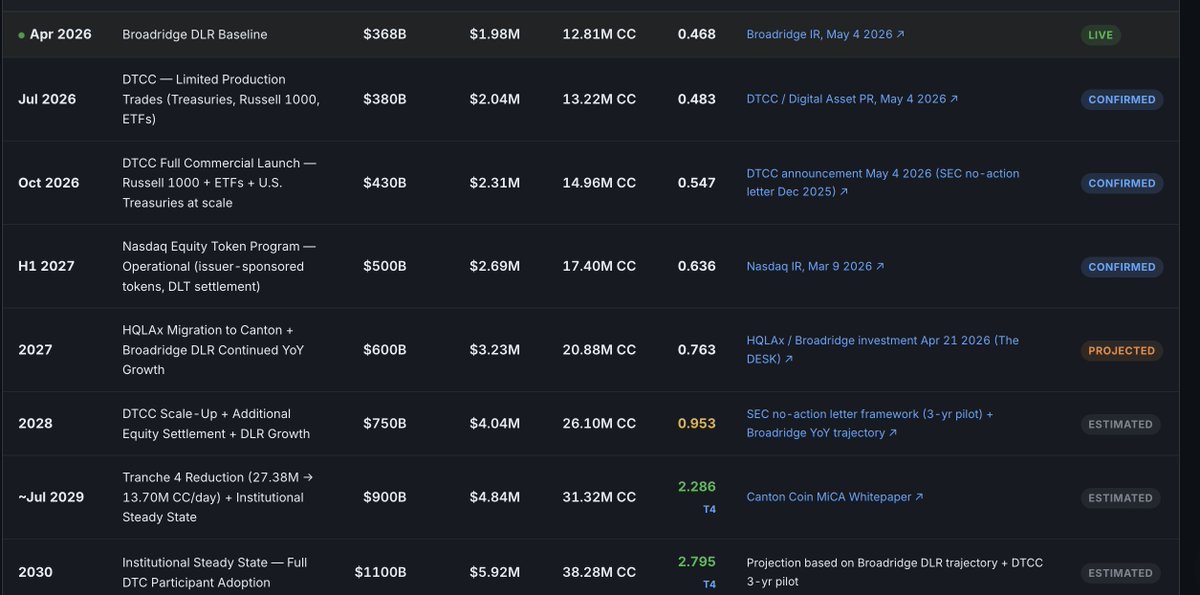
Task: Click the $750B value
Action: [x=385, y=423]
